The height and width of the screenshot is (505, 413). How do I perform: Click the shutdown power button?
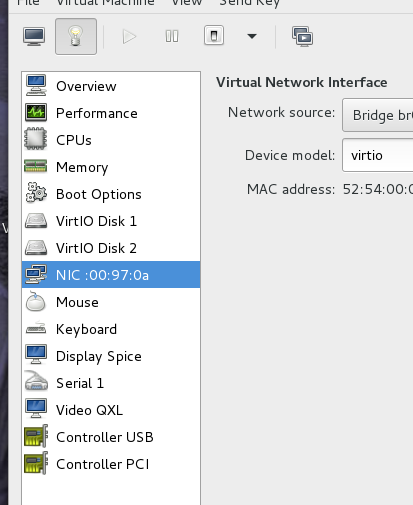[214, 36]
